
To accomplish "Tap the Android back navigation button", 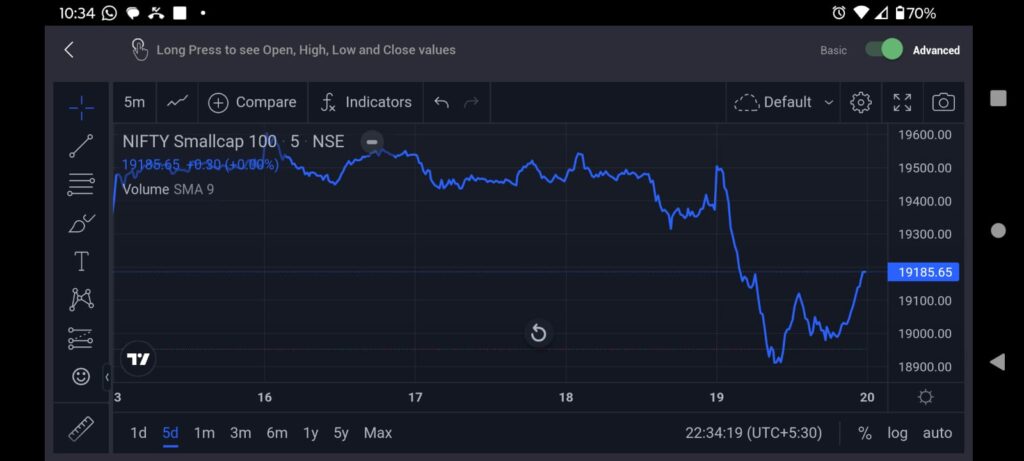I will (x=997, y=362).
